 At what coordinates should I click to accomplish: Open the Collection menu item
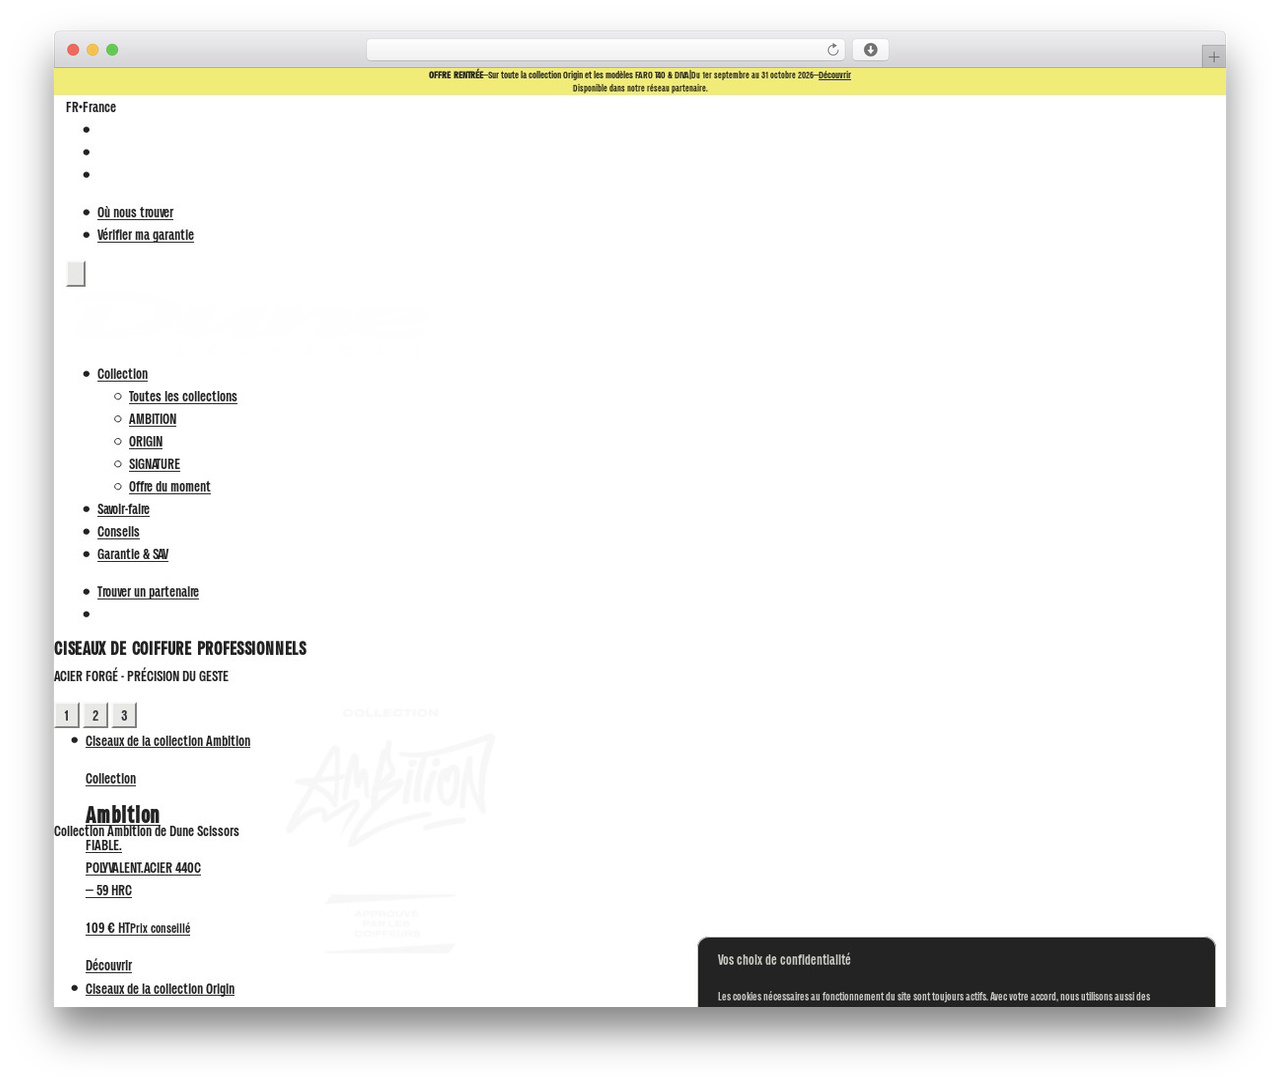pyautogui.click(x=122, y=374)
